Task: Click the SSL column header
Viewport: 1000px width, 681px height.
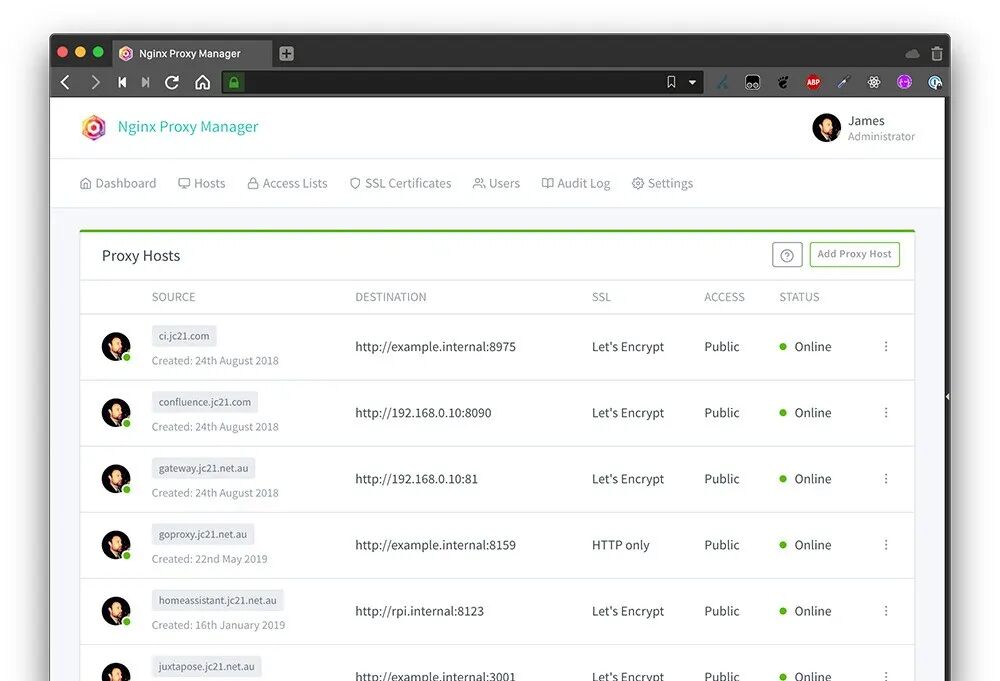Action: click(601, 297)
